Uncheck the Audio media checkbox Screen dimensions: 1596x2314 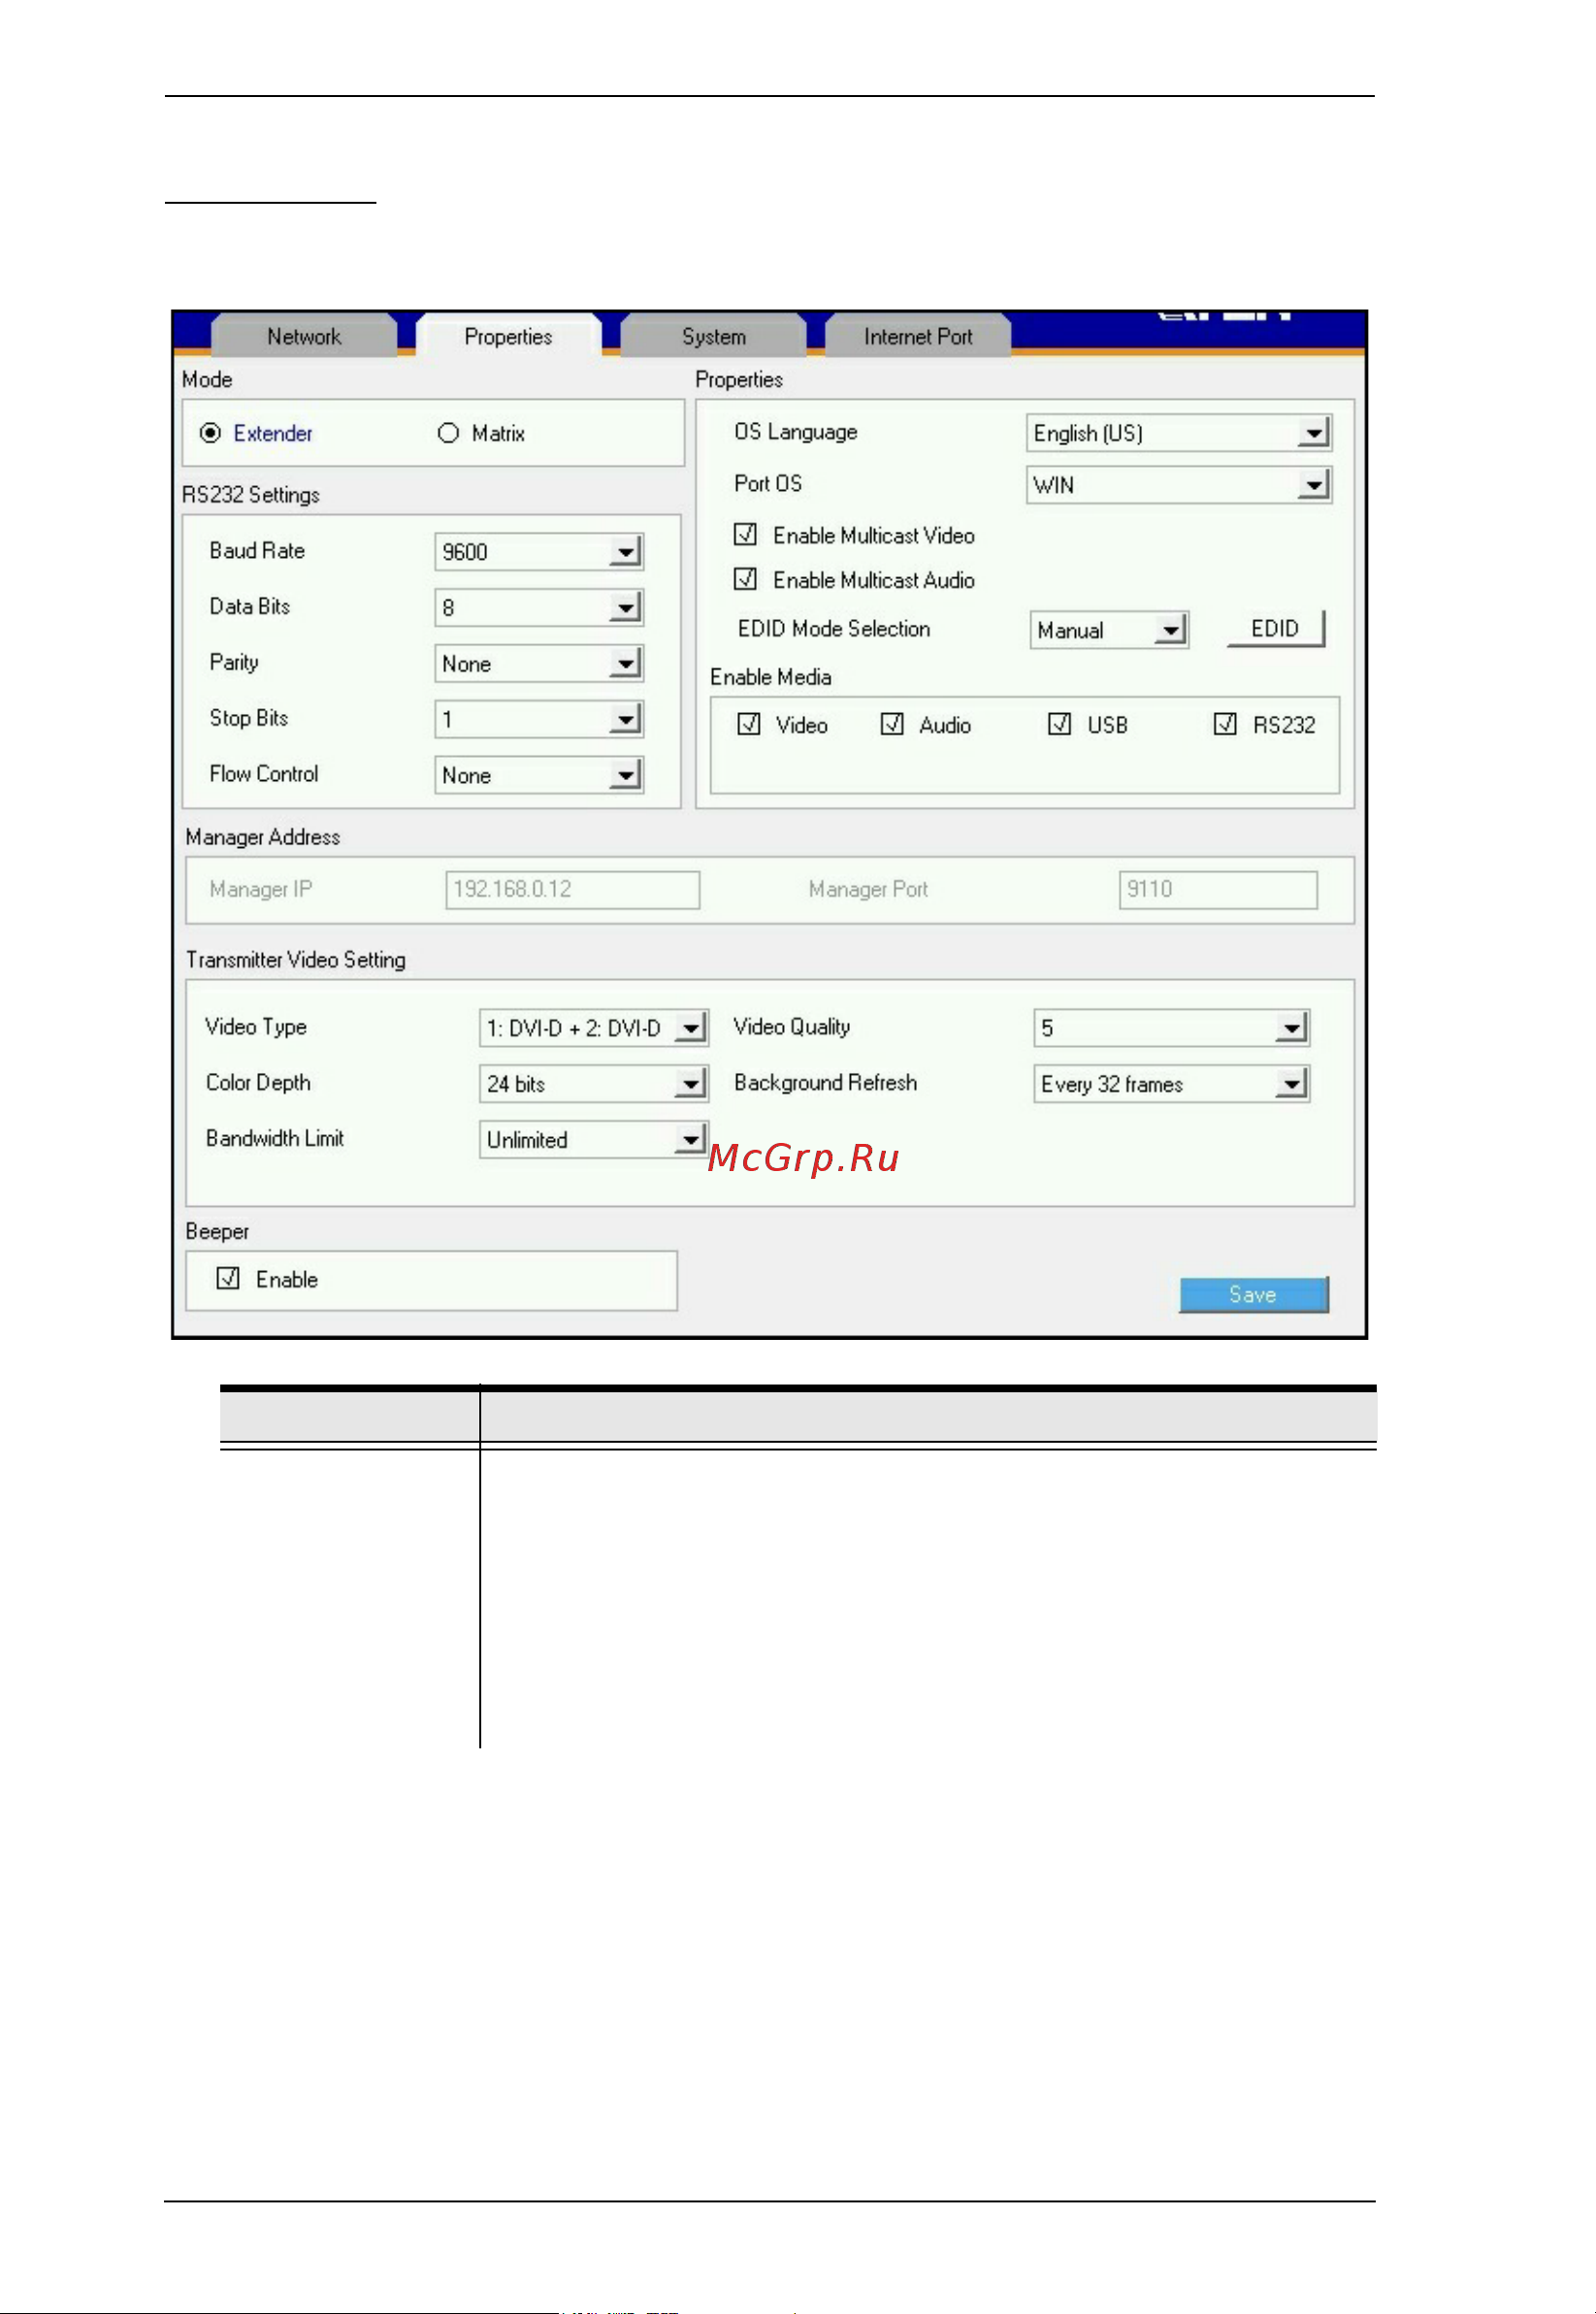(892, 724)
